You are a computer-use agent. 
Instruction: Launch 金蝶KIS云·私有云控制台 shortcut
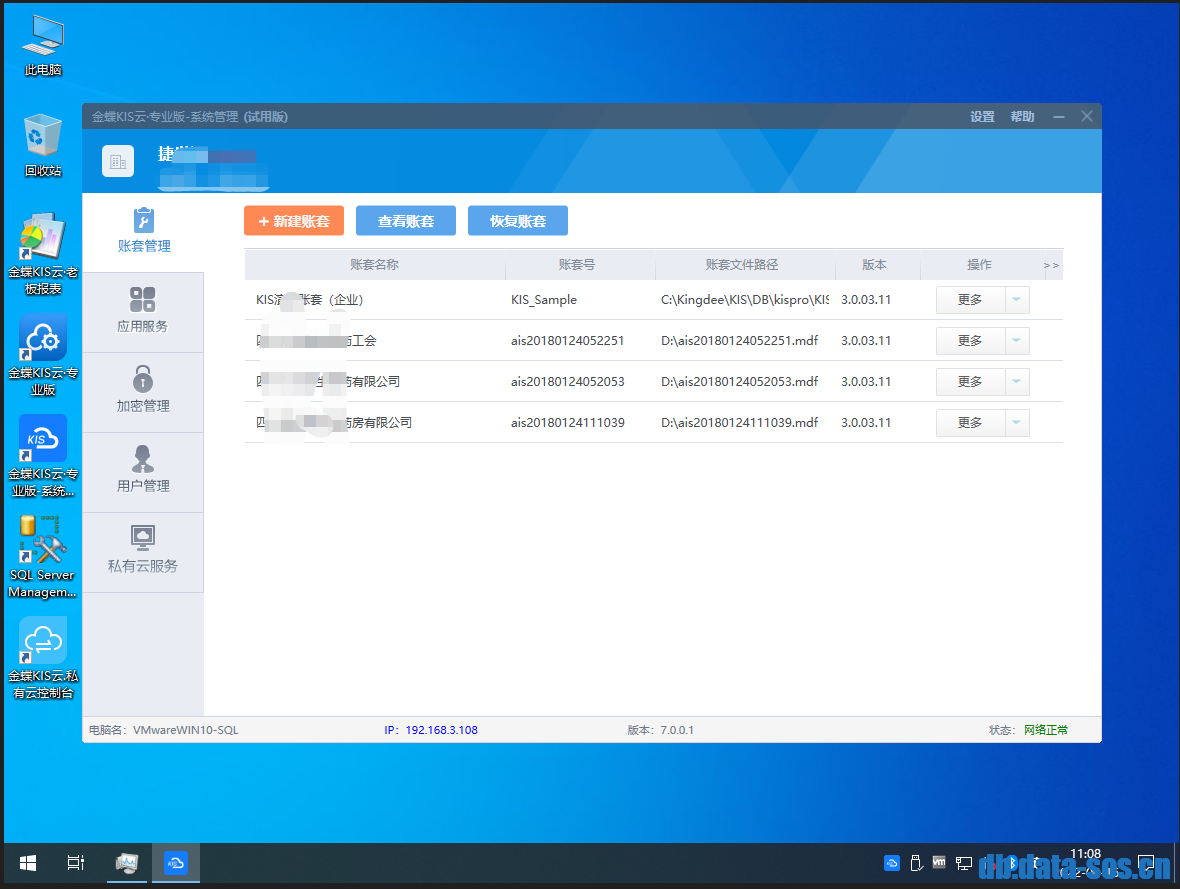43,658
